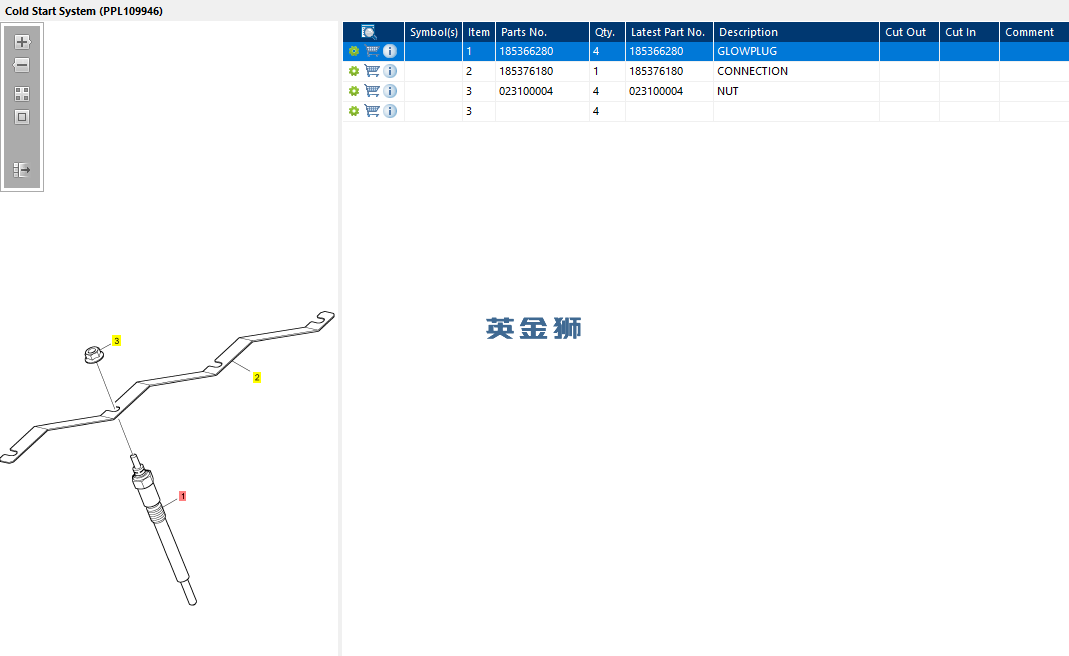Click the four-squares grid view icon
Screen dimensions: 1069x656
point(22,94)
